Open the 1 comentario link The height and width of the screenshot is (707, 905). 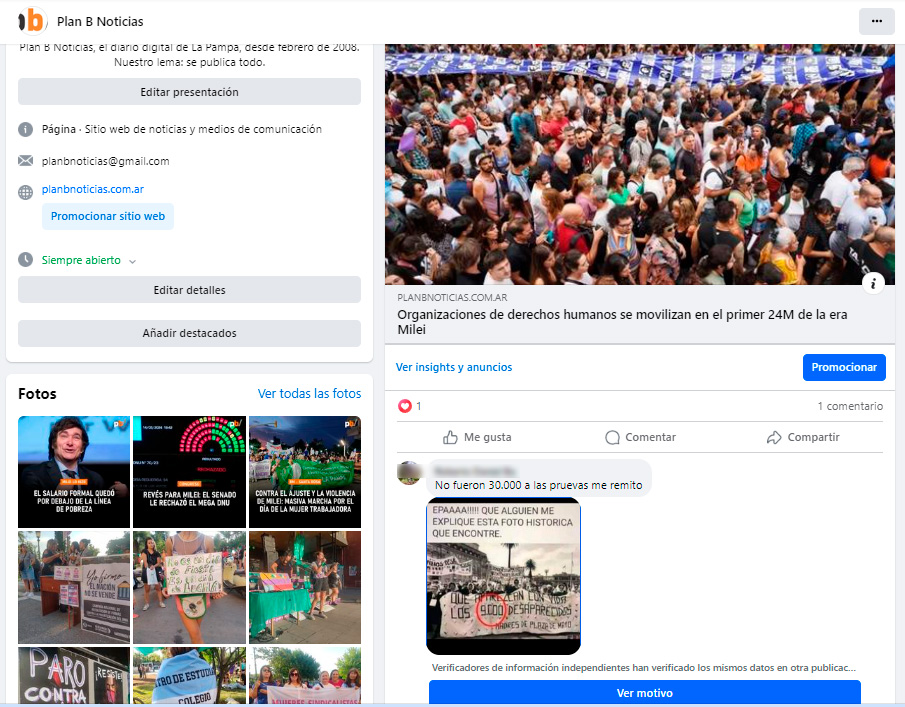pyautogui.click(x=850, y=406)
